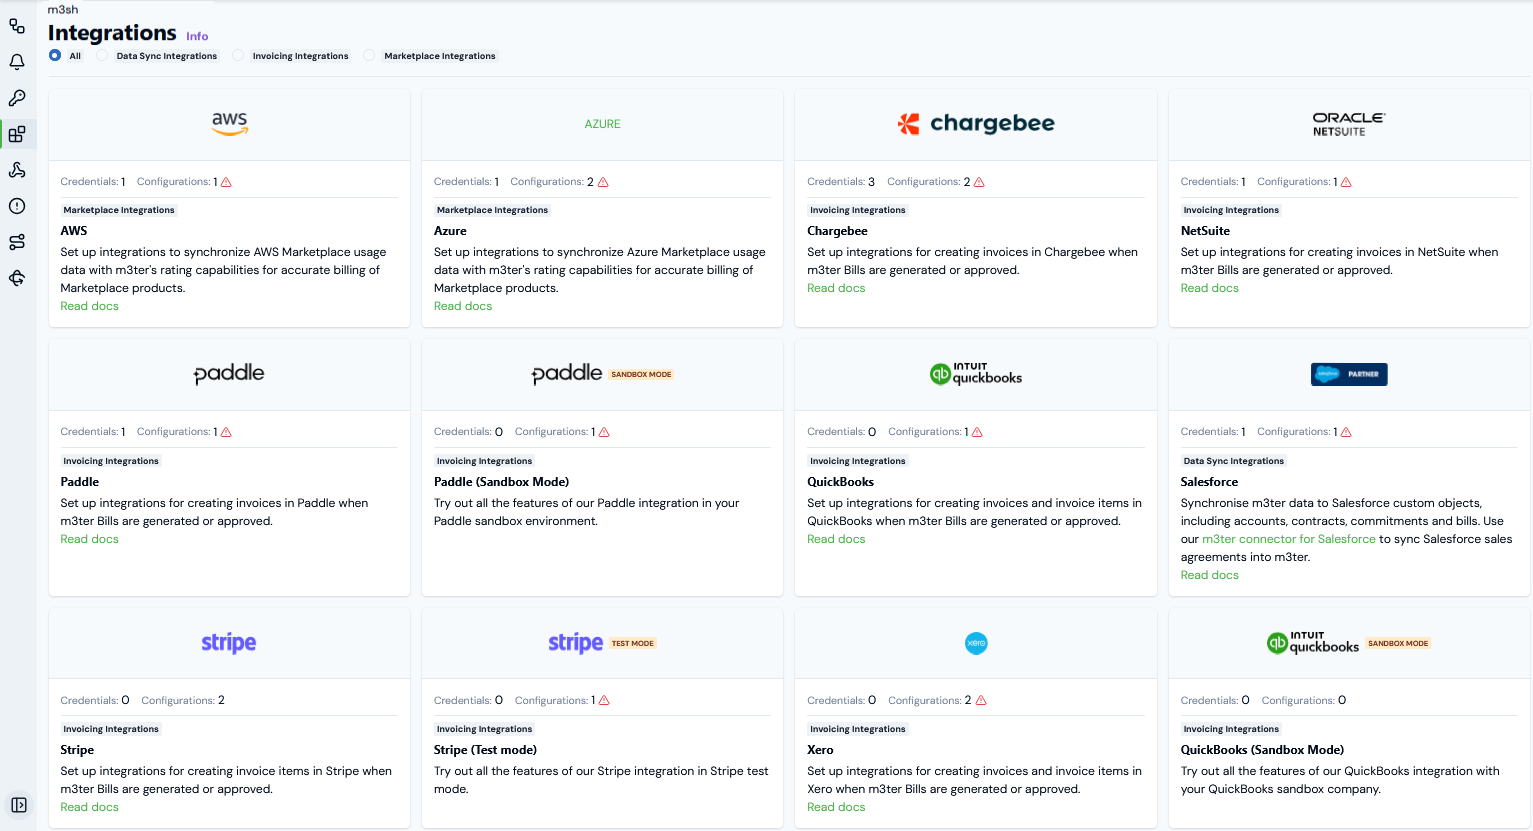Click the warning icon on the QuickBooks card
The height and width of the screenshot is (831, 1533).
point(977,432)
